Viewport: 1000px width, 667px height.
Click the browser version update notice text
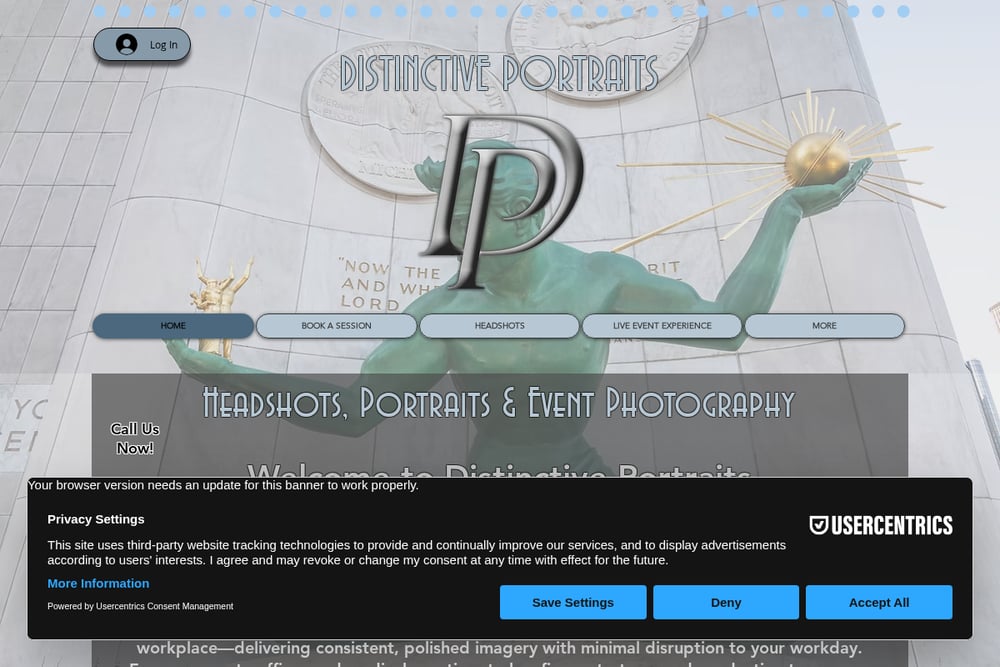[x=223, y=485]
